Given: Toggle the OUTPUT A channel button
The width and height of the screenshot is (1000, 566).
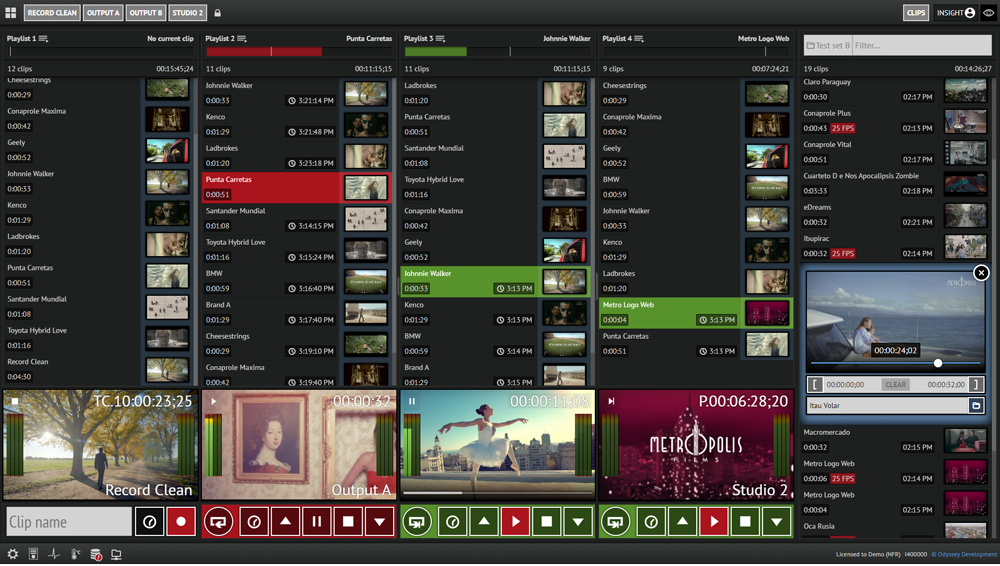Looking at the screenshot, I should coord(103,13).
